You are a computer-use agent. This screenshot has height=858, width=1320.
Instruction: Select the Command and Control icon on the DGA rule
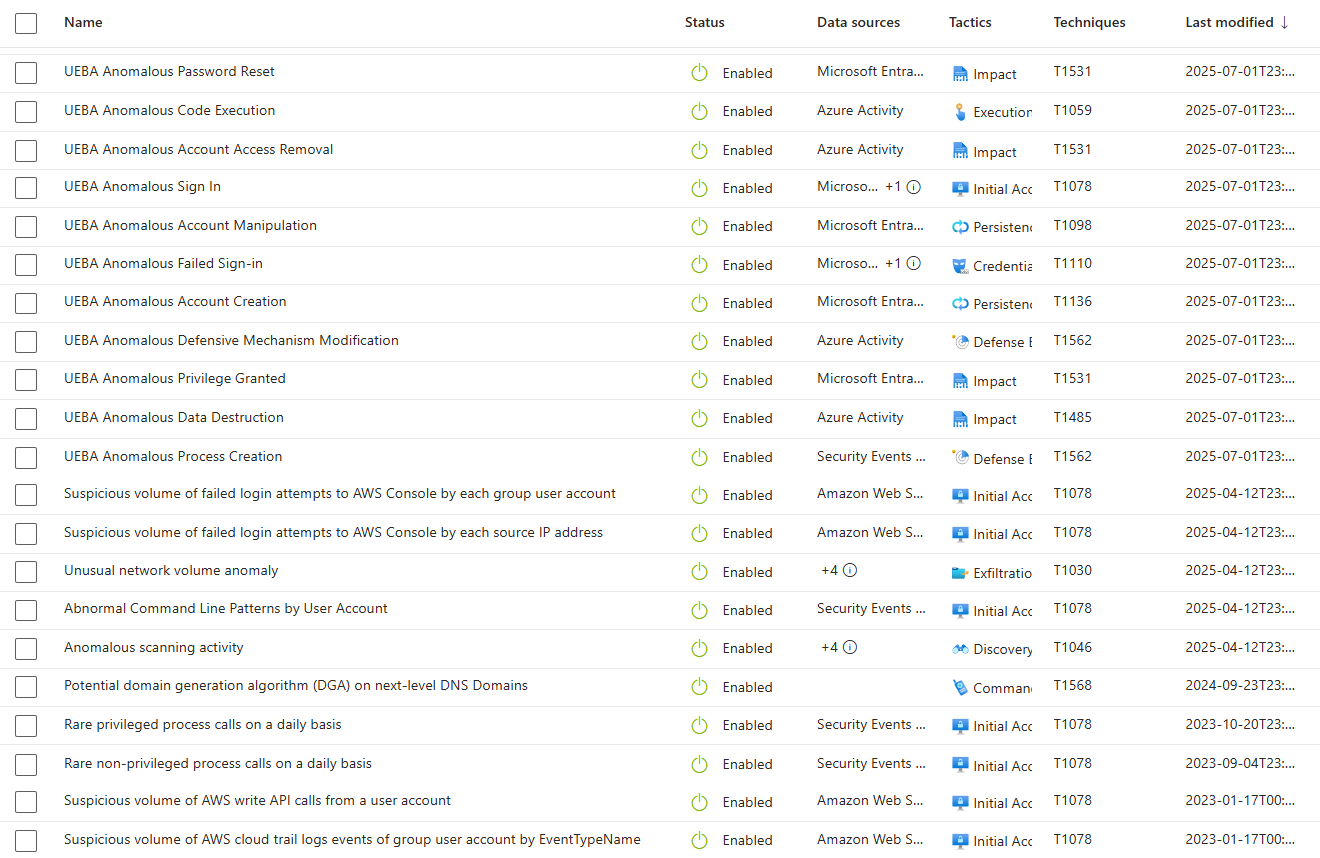pyautogui.click(x=959, y=686)
